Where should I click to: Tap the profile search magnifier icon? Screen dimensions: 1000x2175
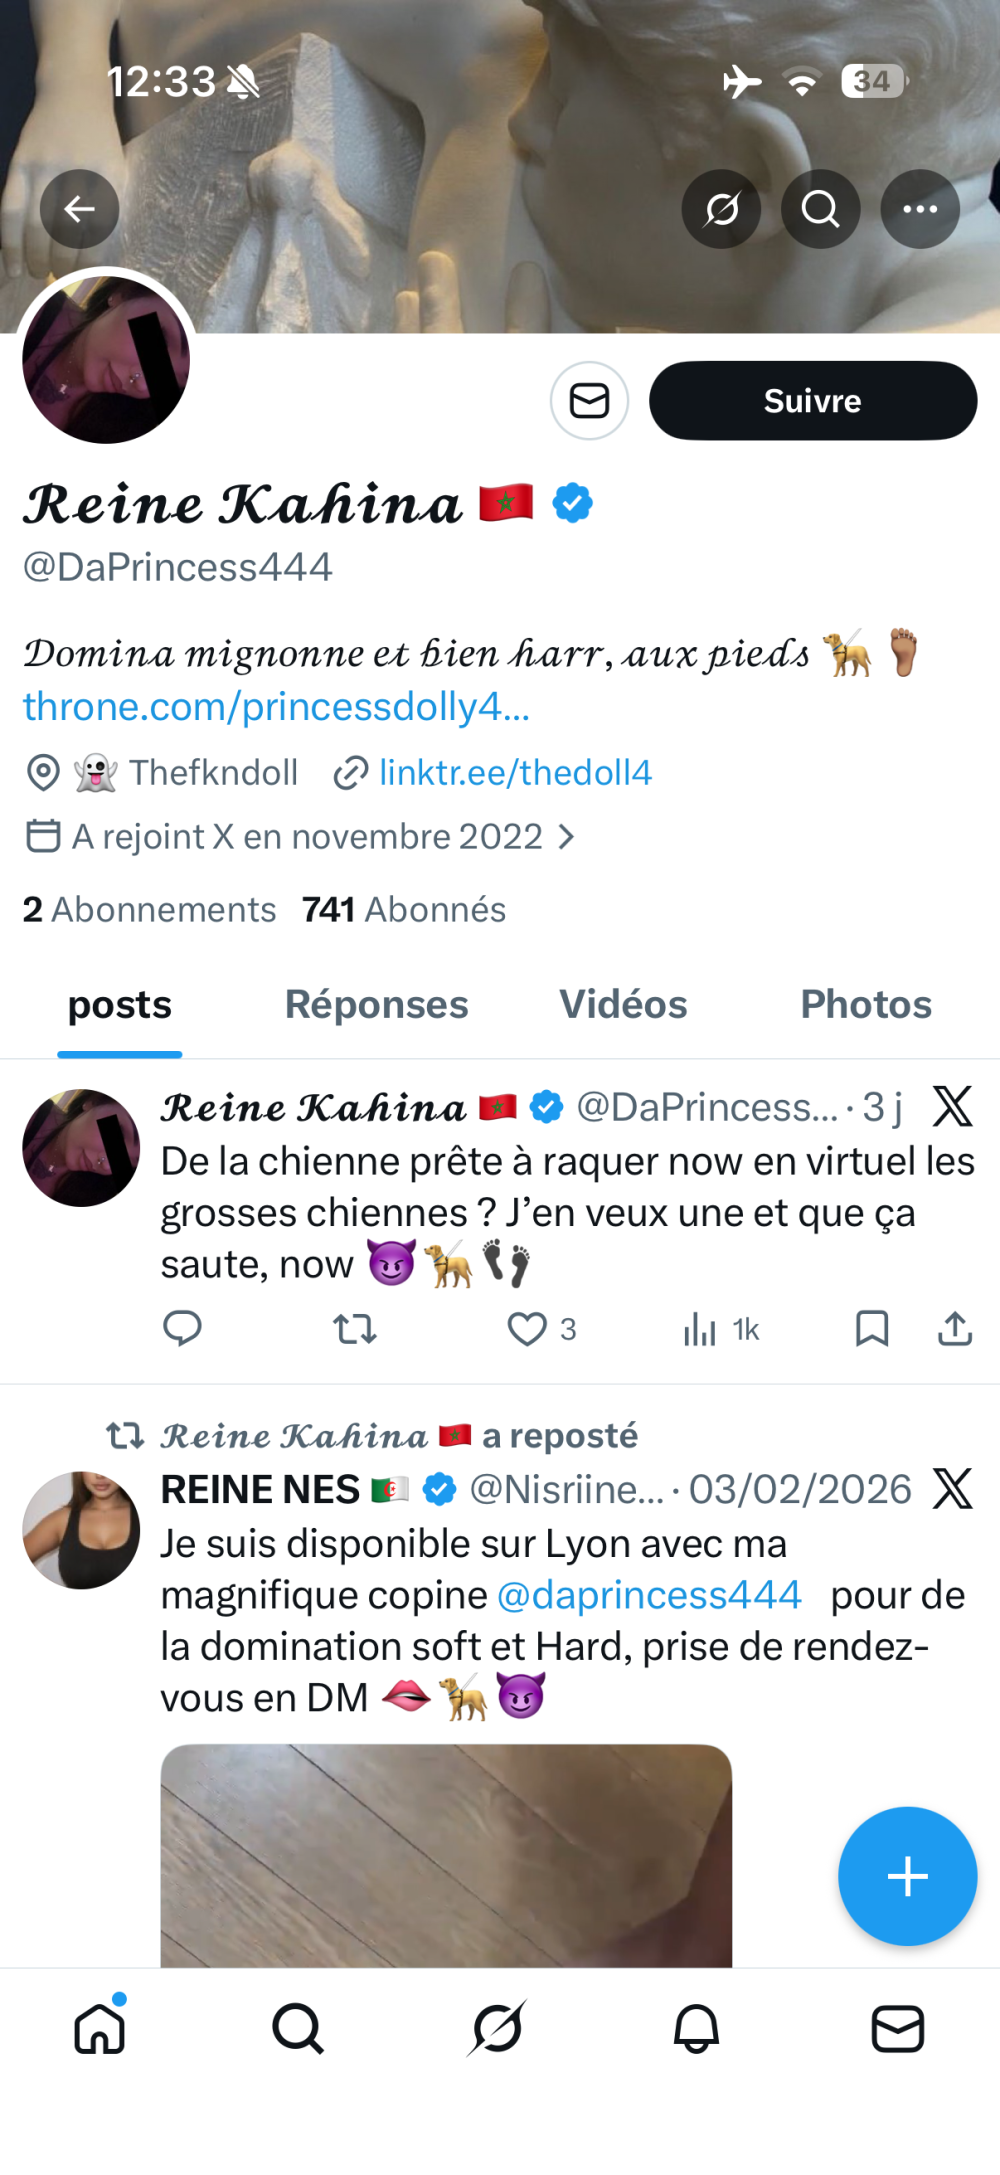(820, 209)
